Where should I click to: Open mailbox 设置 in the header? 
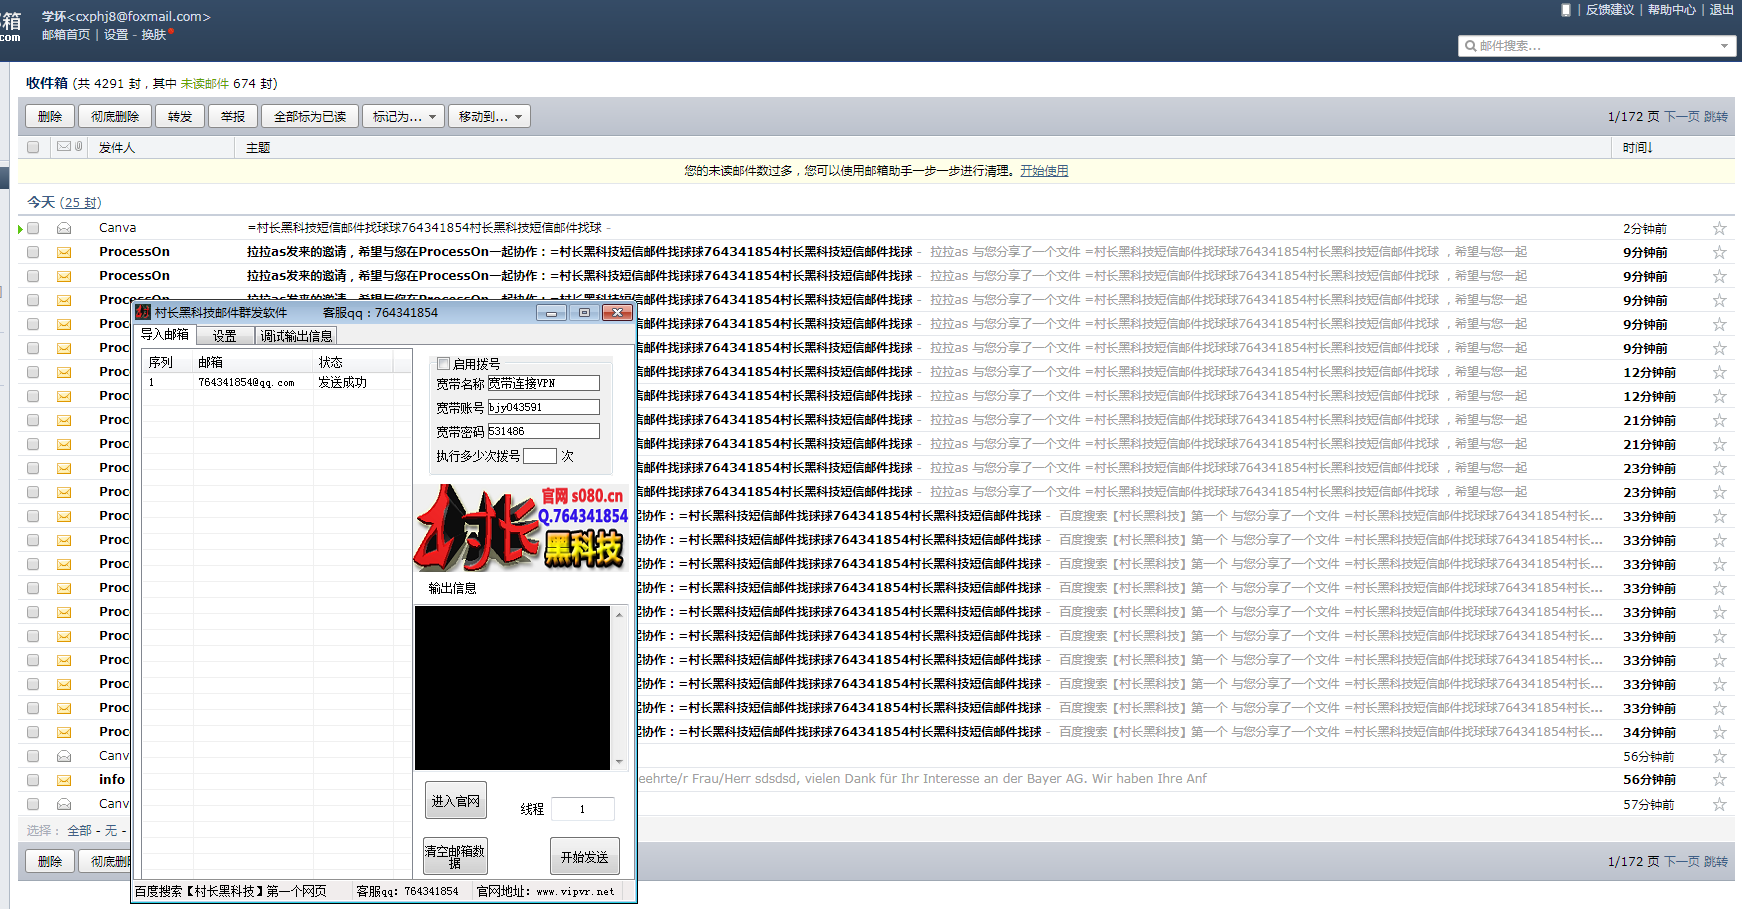point(116,34)
